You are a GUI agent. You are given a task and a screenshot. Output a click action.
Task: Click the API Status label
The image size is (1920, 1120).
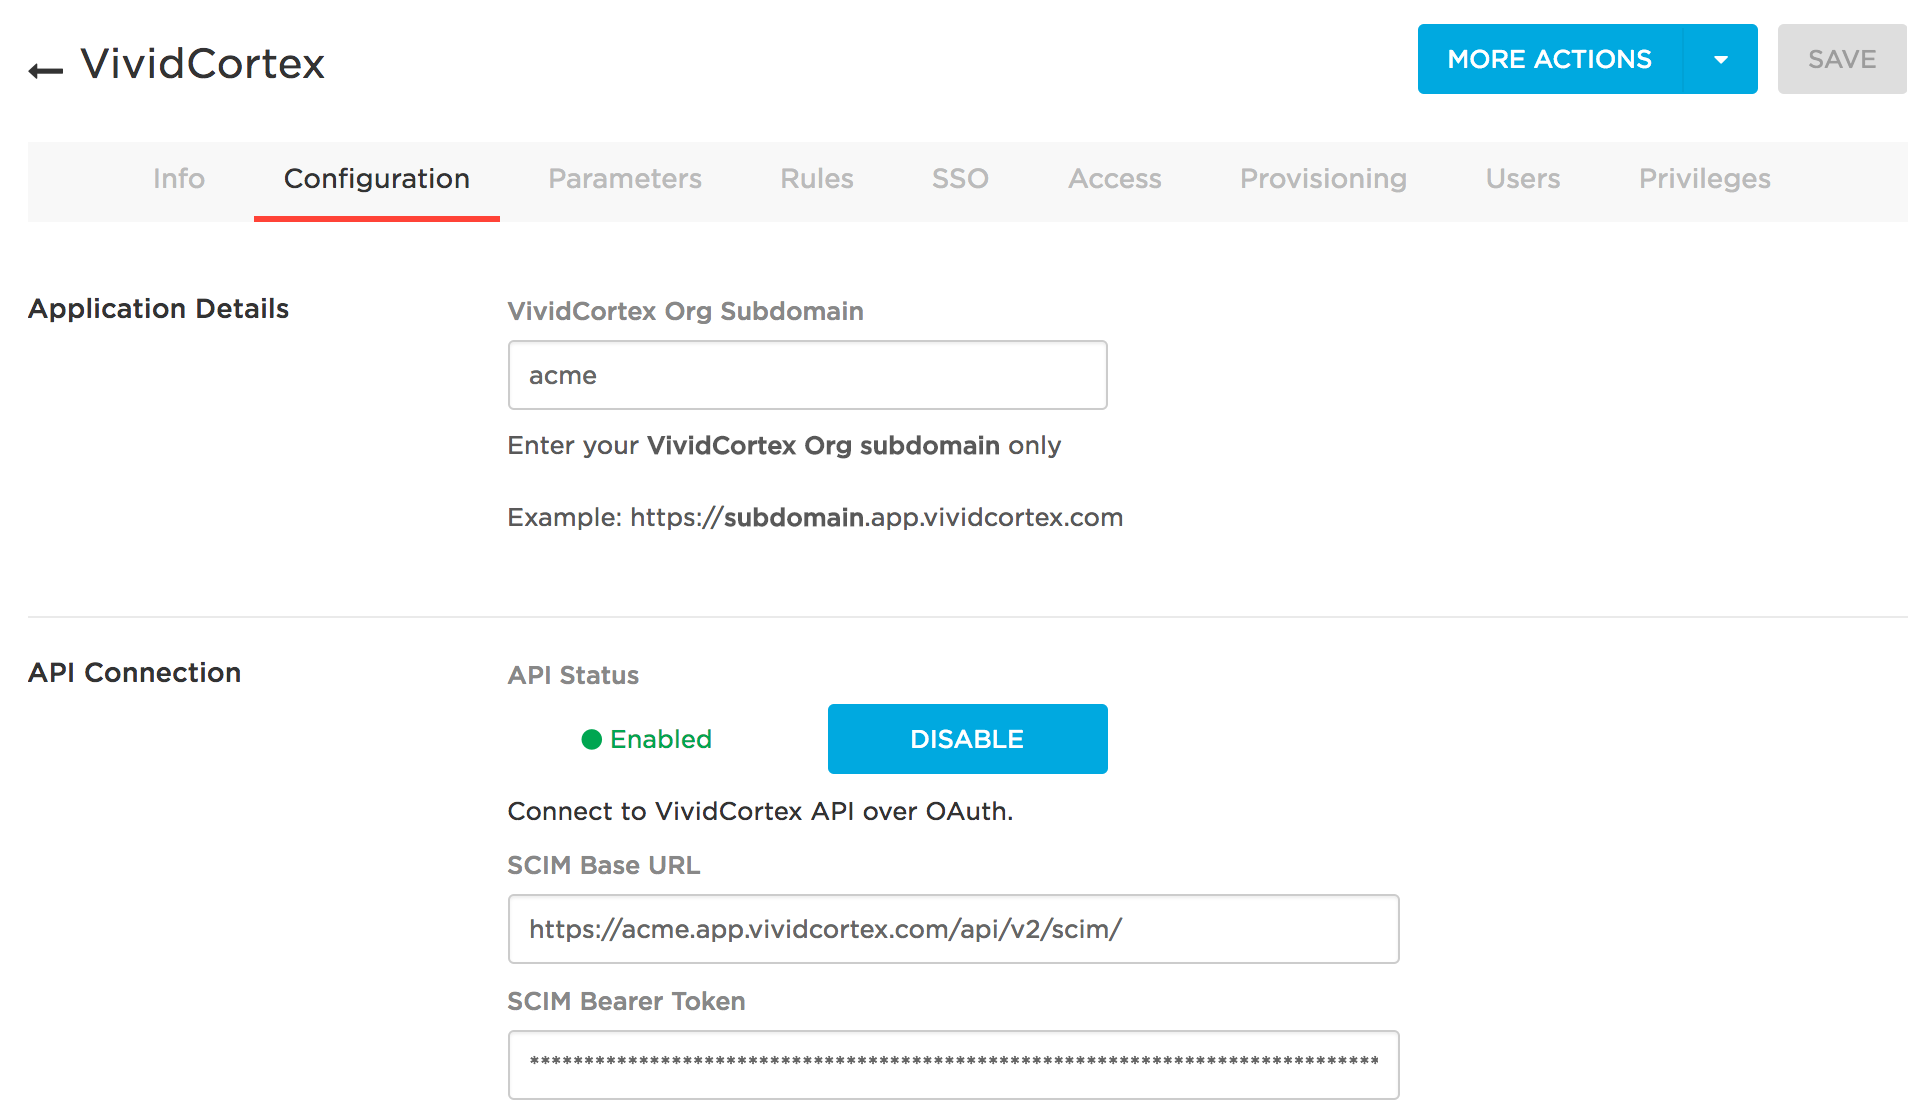click(573, 675)
